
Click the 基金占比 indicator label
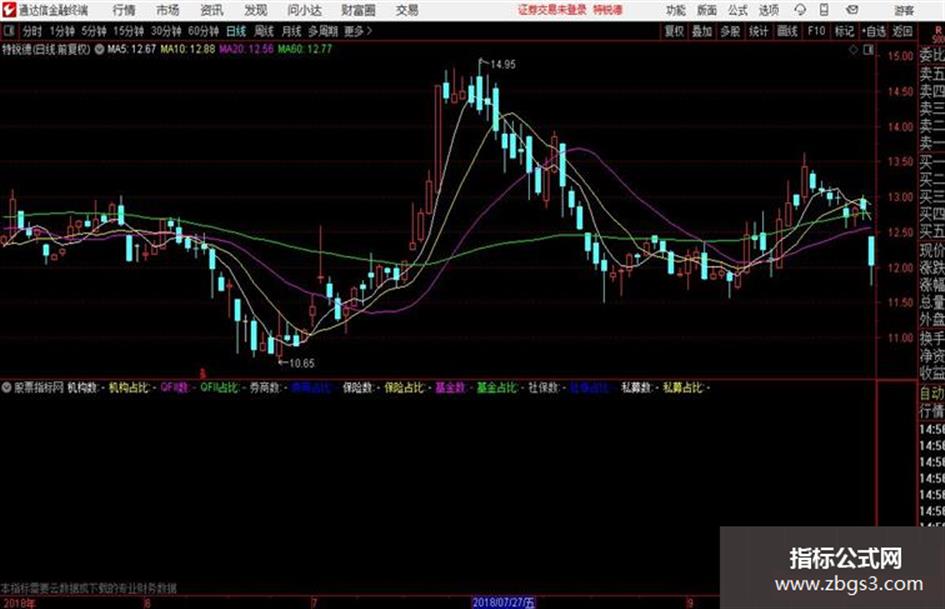tap(497, 388)
